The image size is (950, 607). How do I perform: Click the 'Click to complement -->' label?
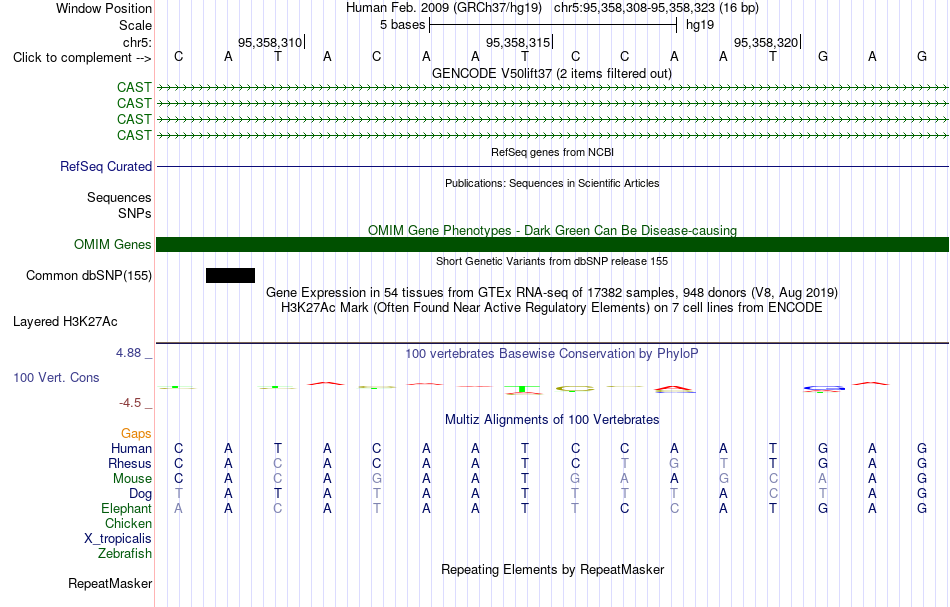(x=82, y=58)
